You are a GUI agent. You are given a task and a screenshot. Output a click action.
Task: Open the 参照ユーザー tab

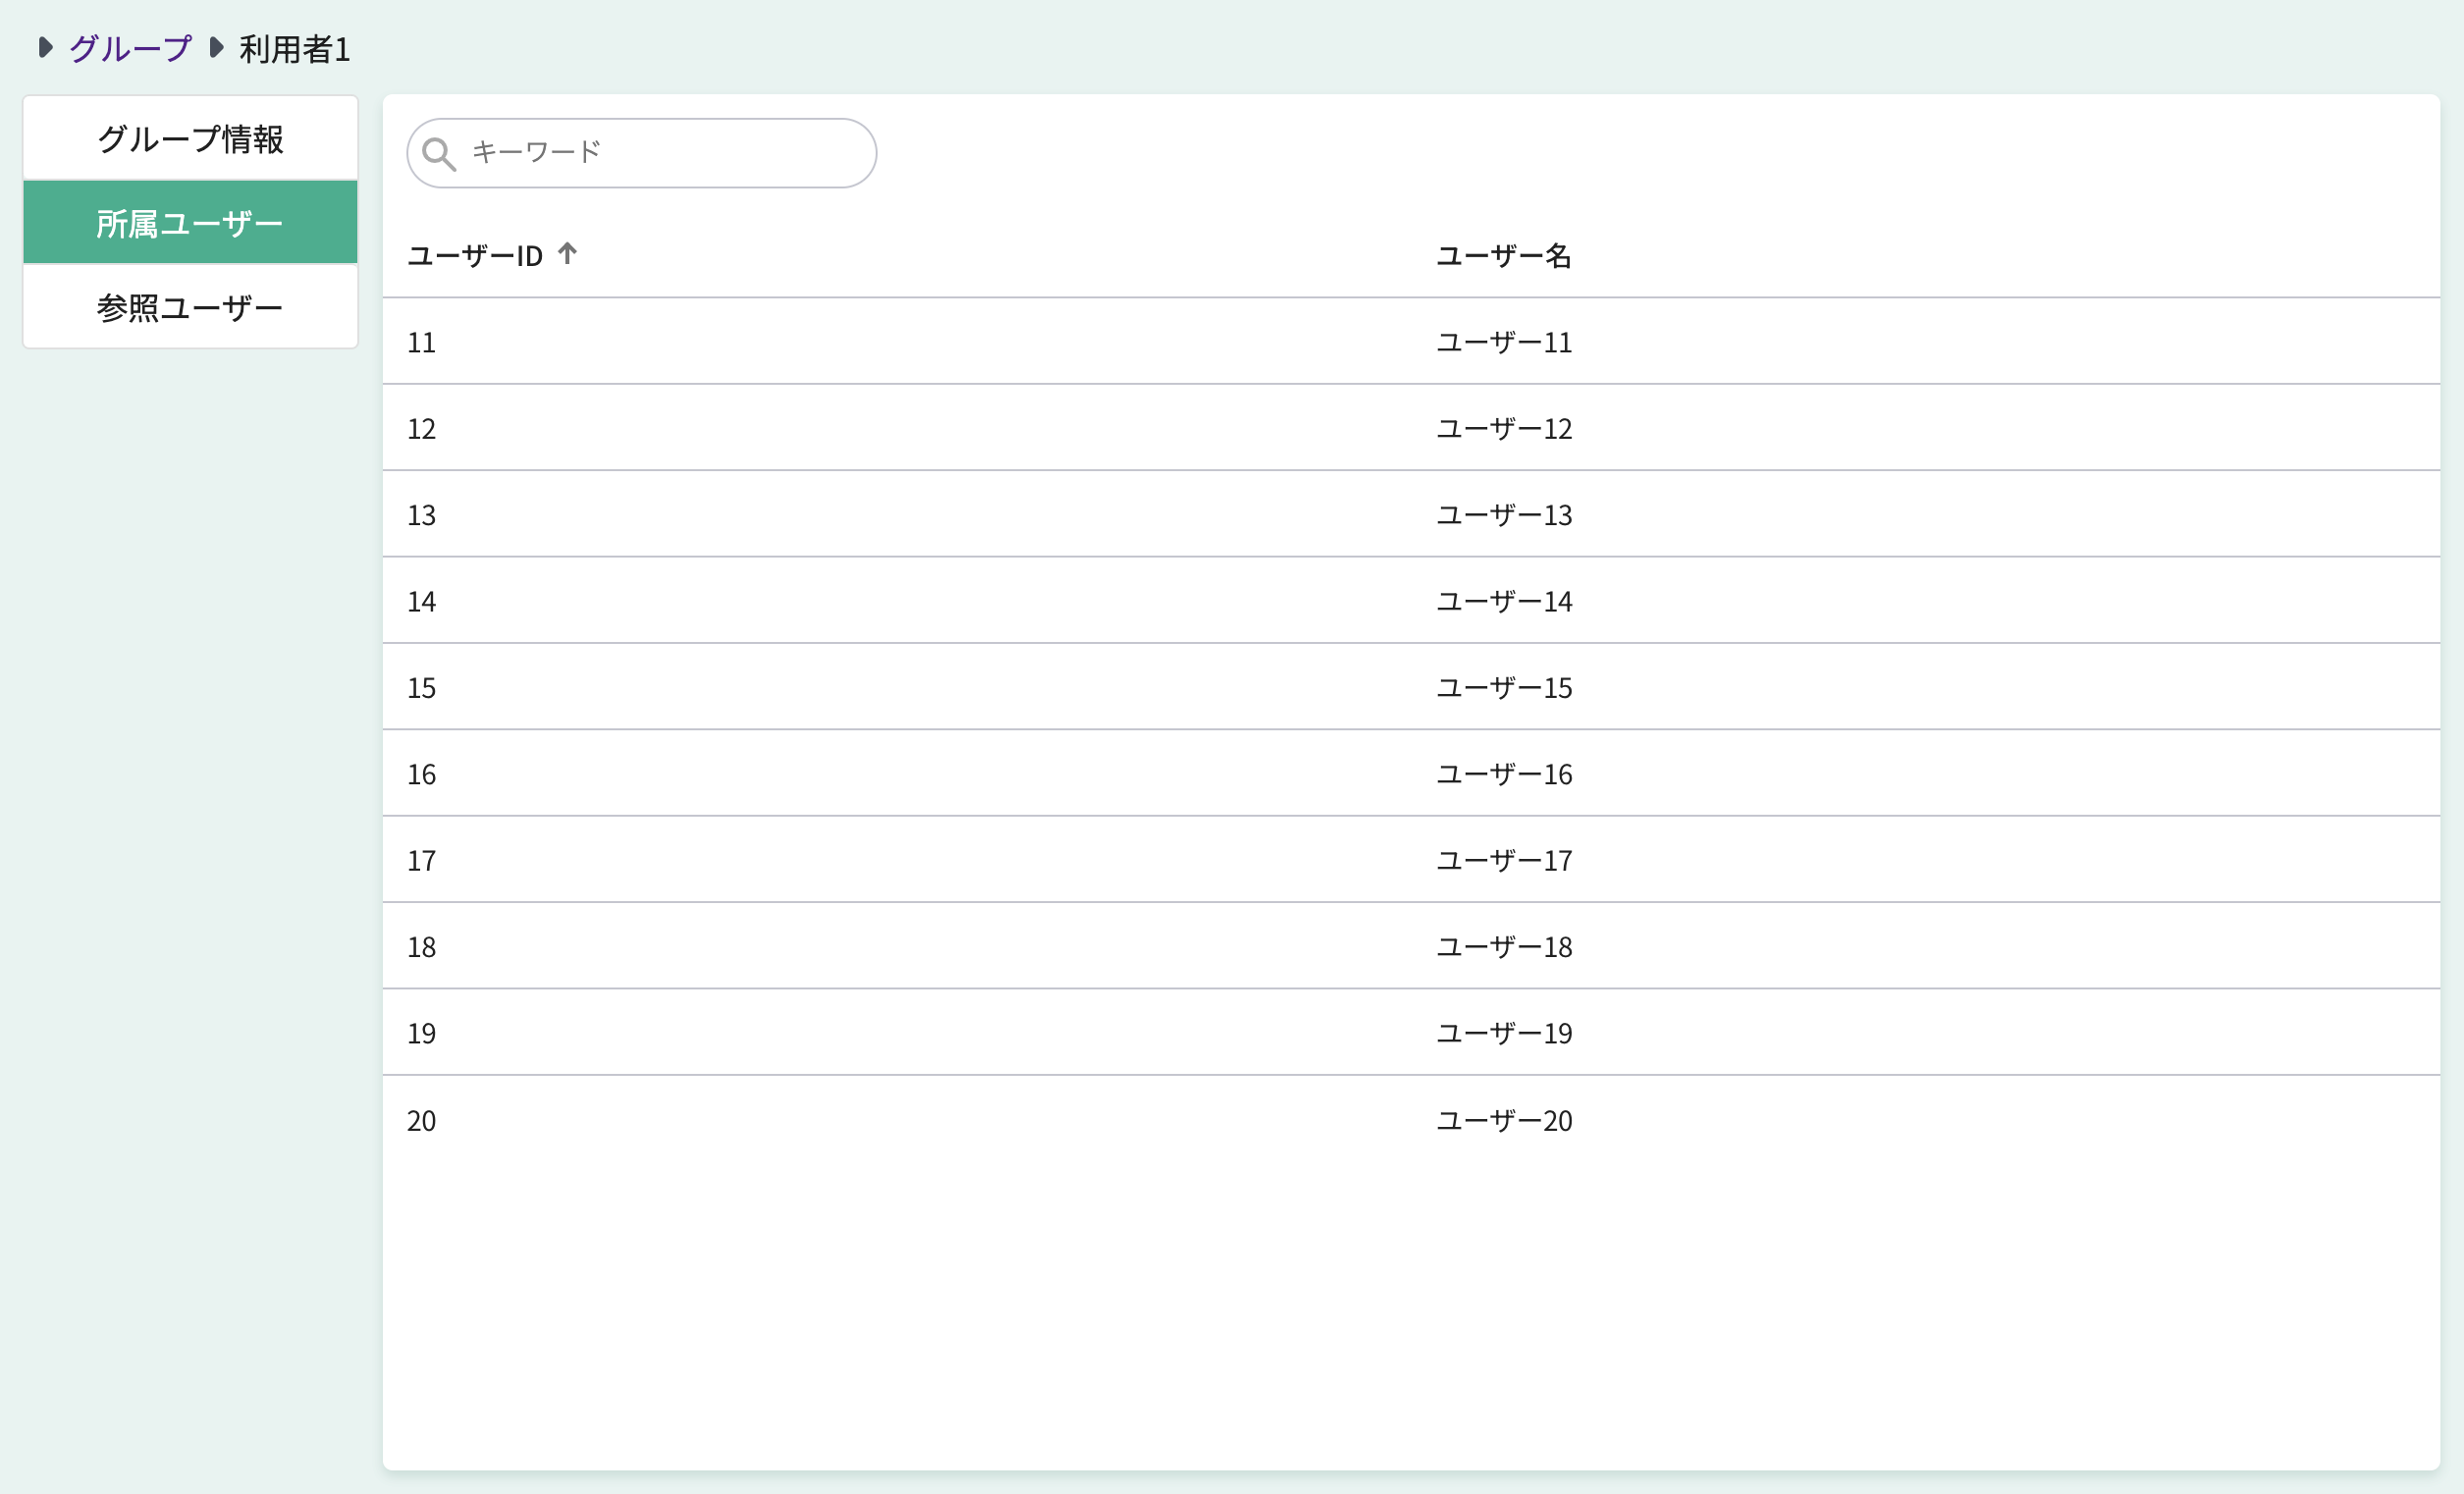pyautogui.click(x=190, y=307)
